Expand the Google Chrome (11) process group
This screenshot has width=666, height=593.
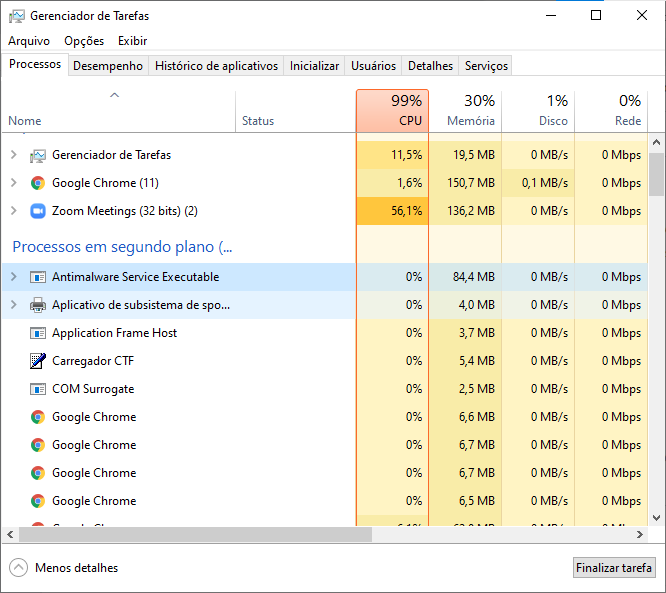point(14,183)
